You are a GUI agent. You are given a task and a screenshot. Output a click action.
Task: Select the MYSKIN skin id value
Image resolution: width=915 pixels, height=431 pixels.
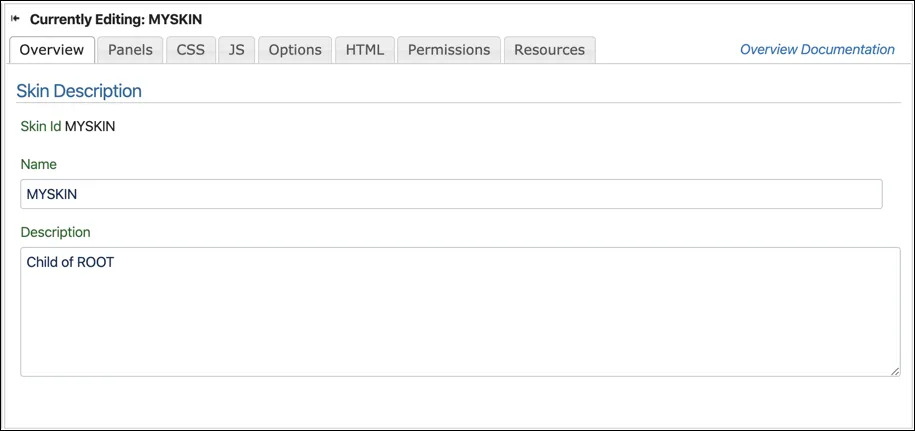click(90, 127)
